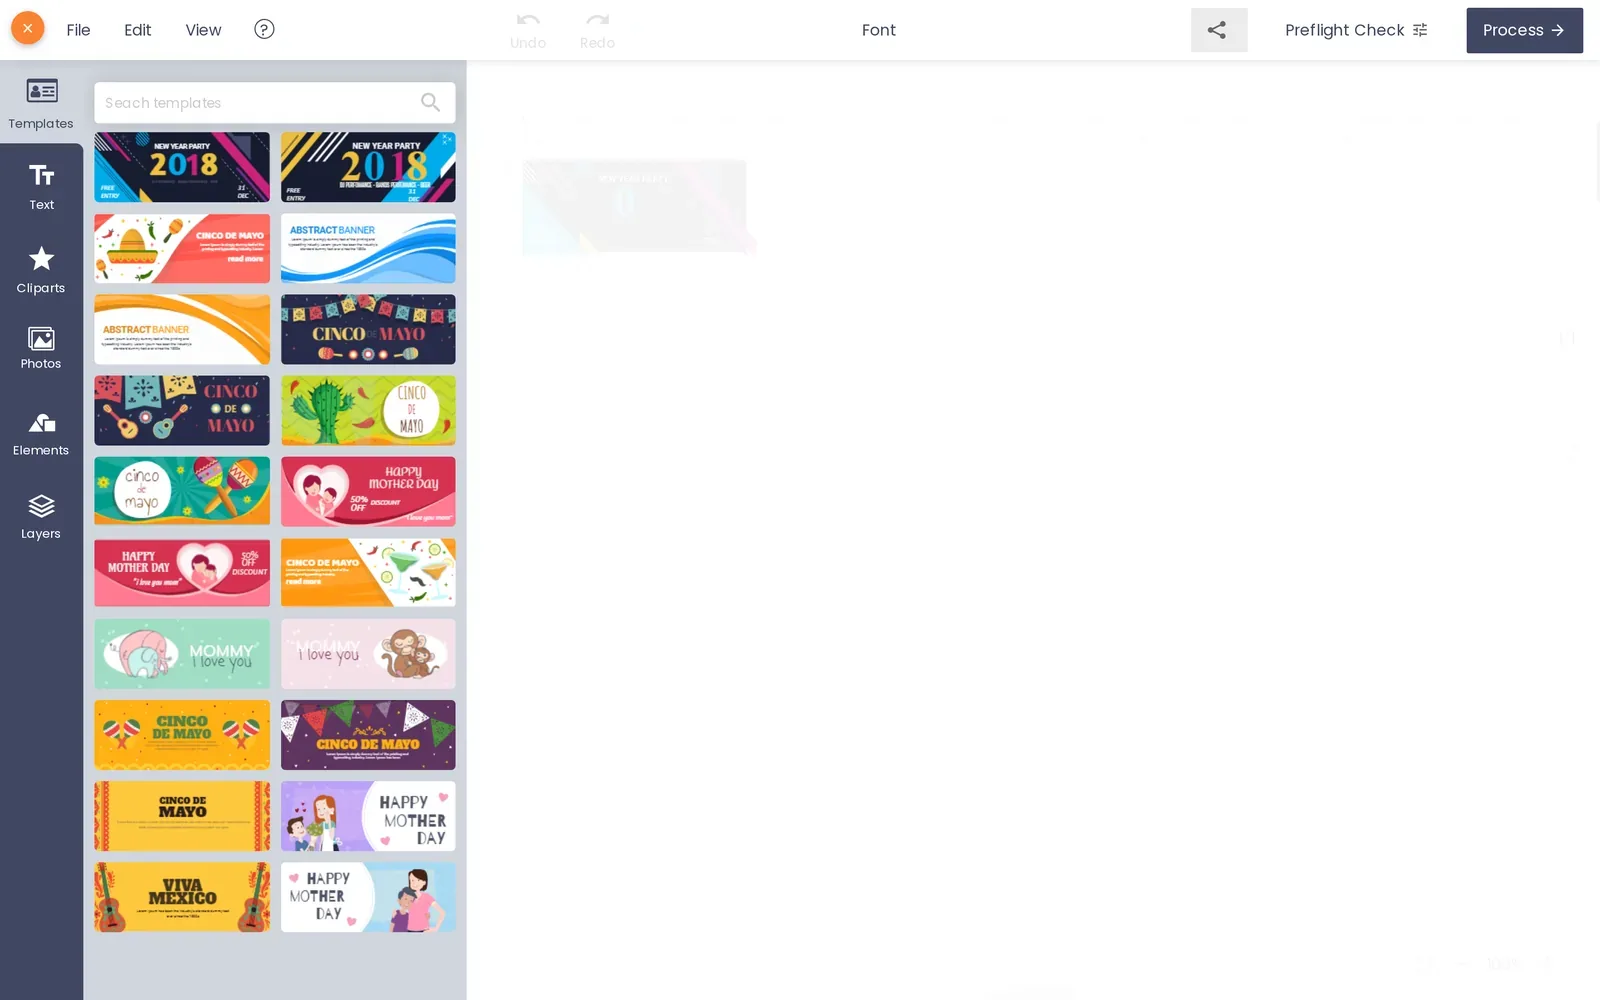
Task: Choose the white Happy Mother Day hug template
Action: point(368,897)
